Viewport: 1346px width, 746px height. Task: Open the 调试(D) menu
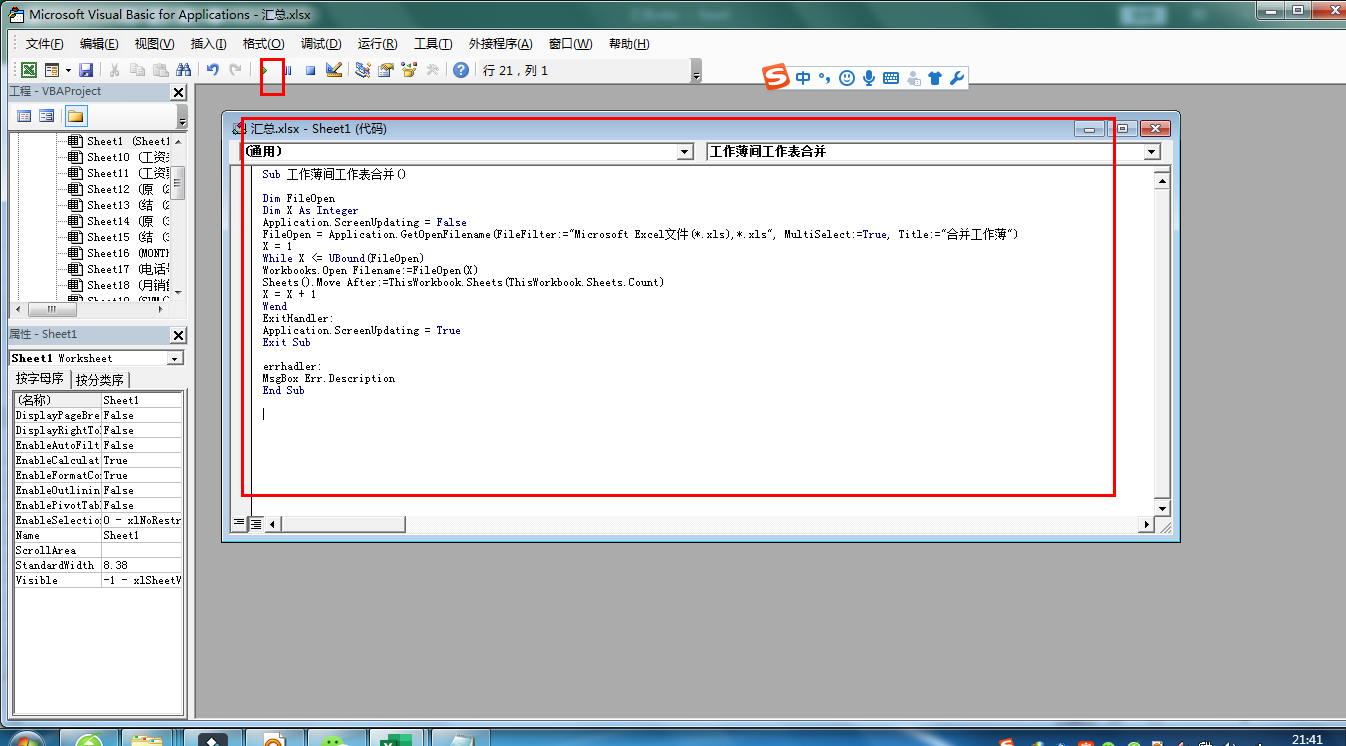point(321,44)
